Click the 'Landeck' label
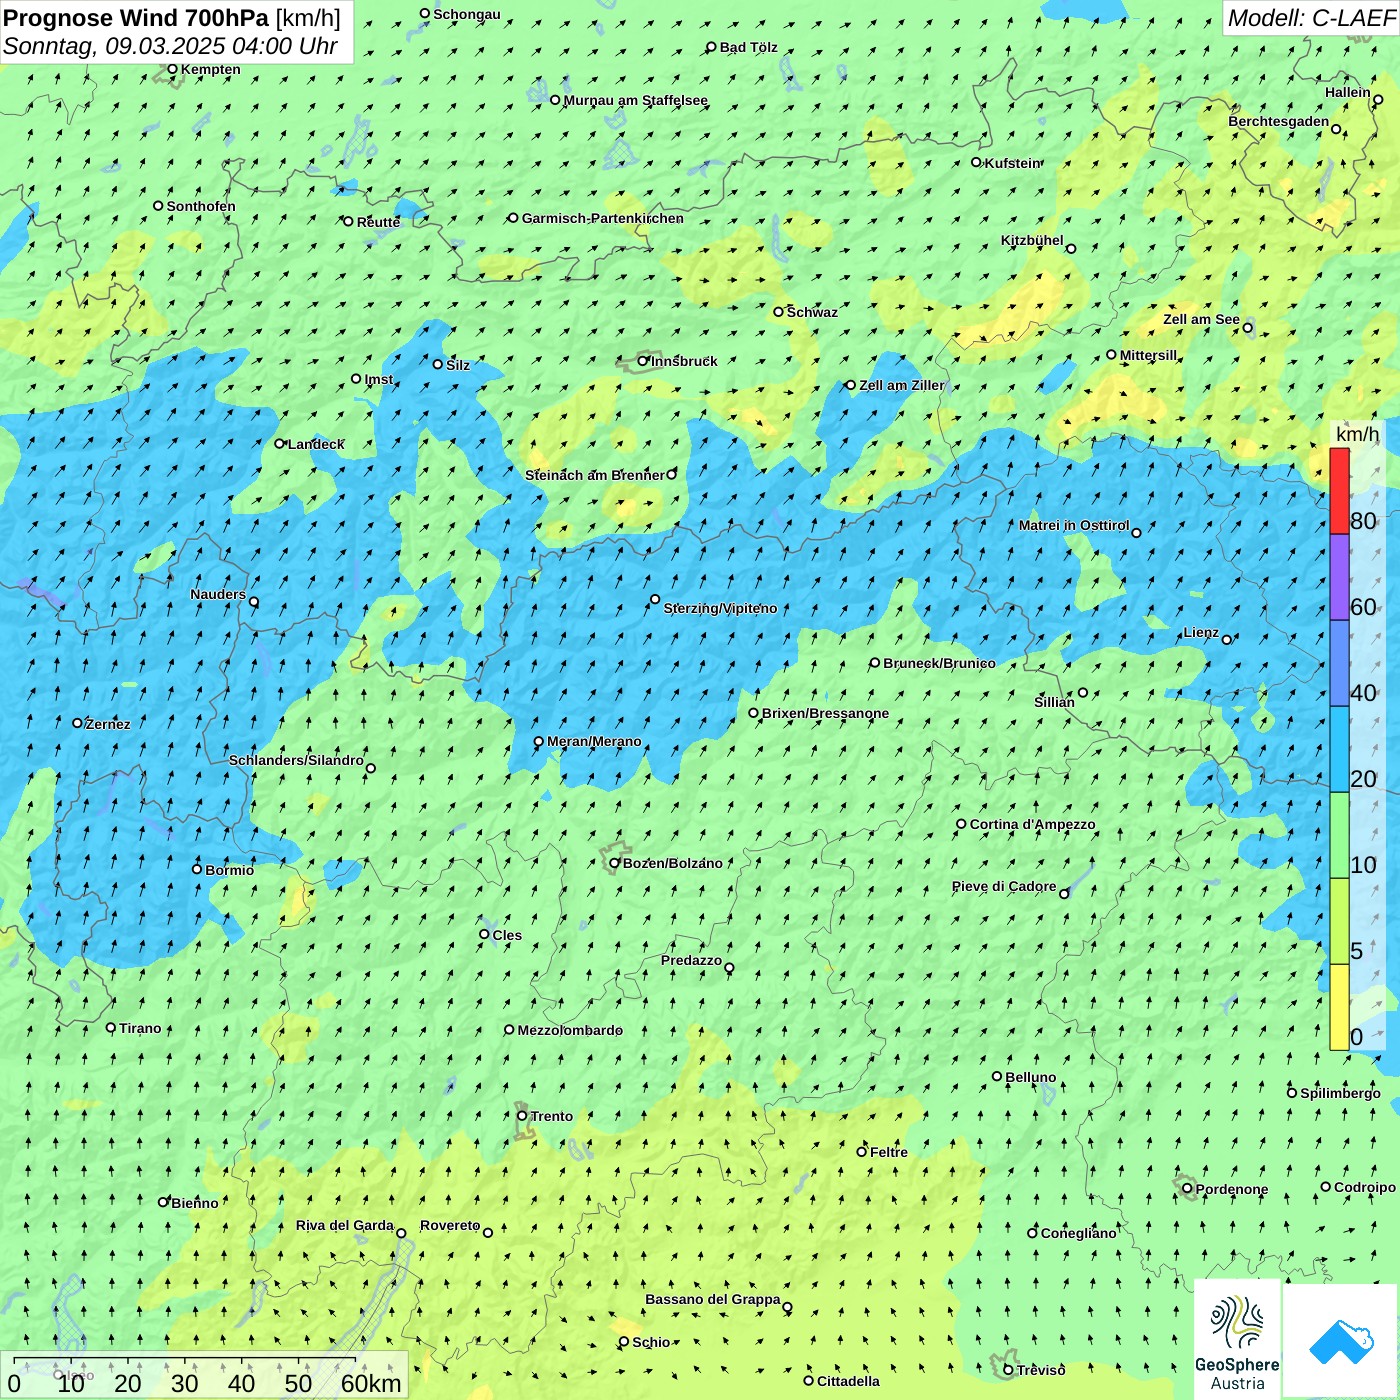Screen dimensions: 1400x1400 coord(316,444)
